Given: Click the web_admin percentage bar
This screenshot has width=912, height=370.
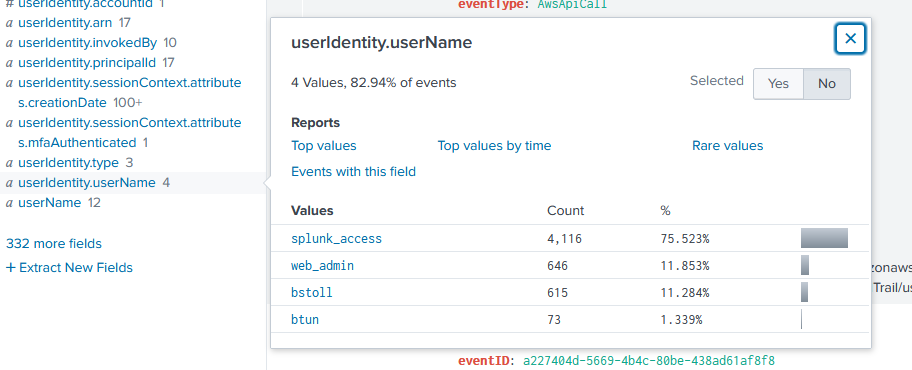Looking at the screenshot, I should [805, 265].
